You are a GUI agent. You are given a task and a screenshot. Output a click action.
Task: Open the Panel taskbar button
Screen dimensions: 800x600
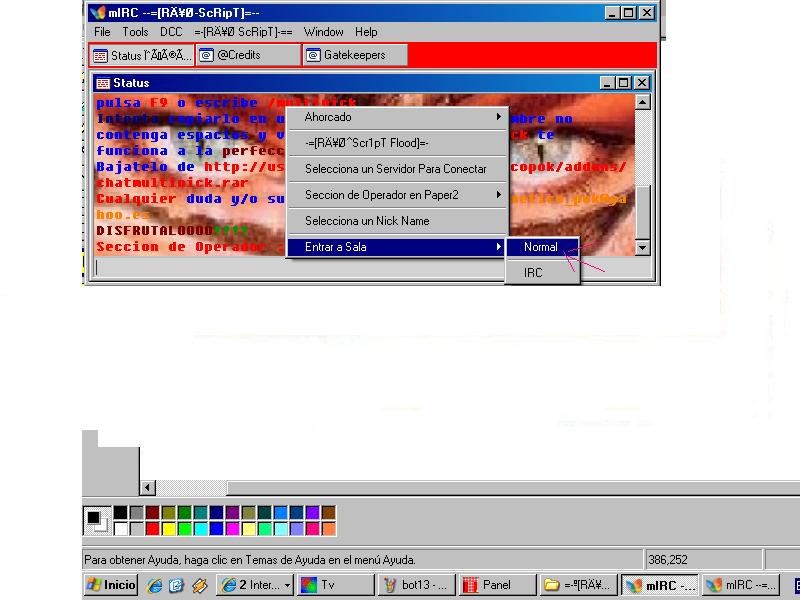[495, 585]
